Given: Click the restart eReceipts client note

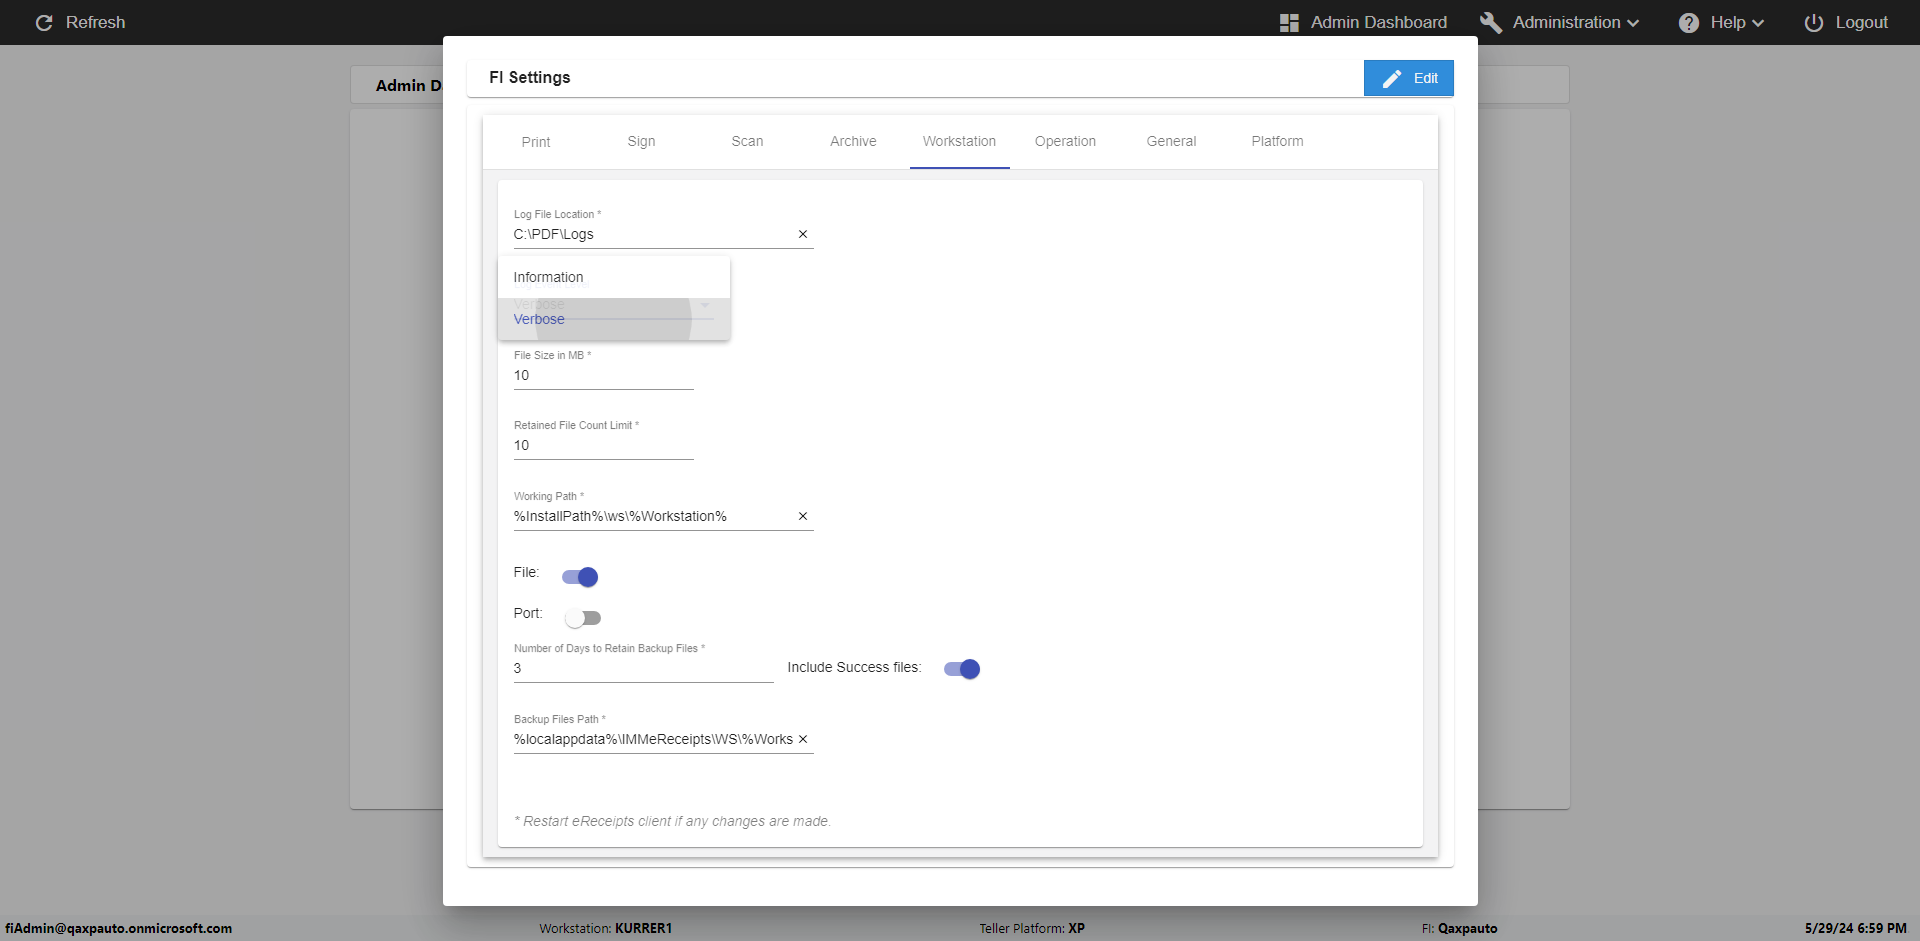Looking at the screenshot, I should (673, 822).
